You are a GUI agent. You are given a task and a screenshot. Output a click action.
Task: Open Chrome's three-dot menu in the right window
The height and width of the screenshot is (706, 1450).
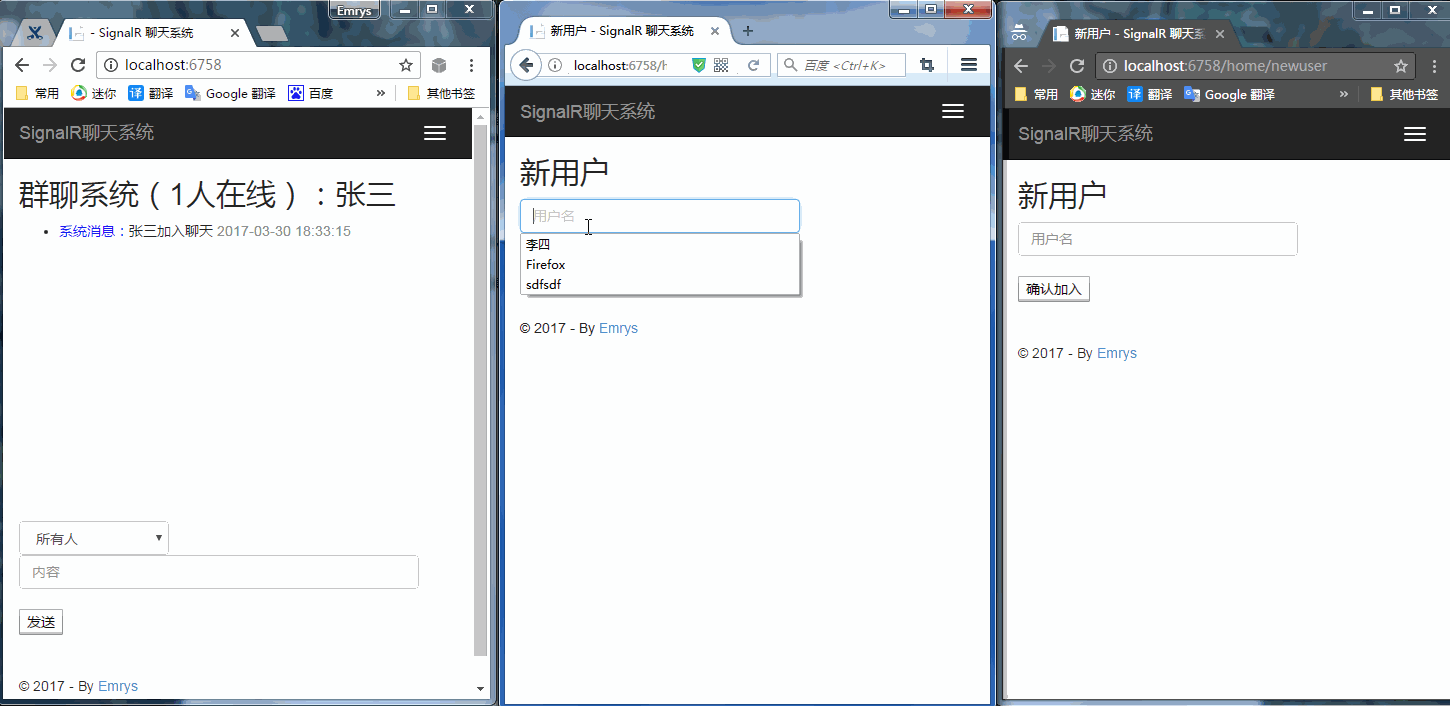[1435, 64]
